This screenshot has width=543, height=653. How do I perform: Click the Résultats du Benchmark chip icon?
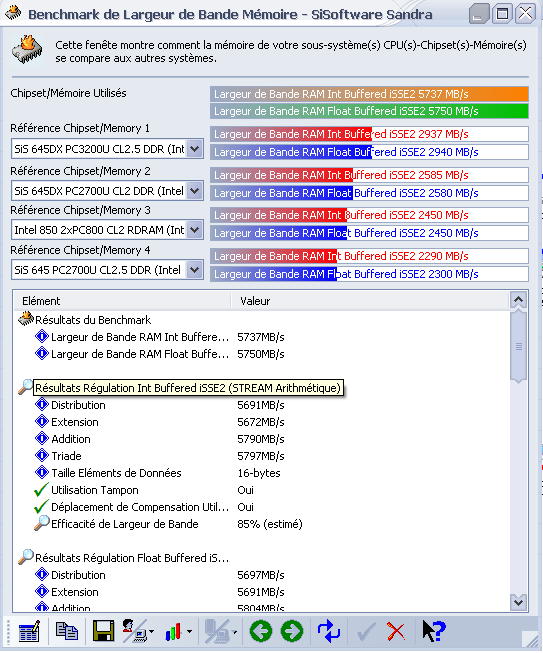click(26, 319)
